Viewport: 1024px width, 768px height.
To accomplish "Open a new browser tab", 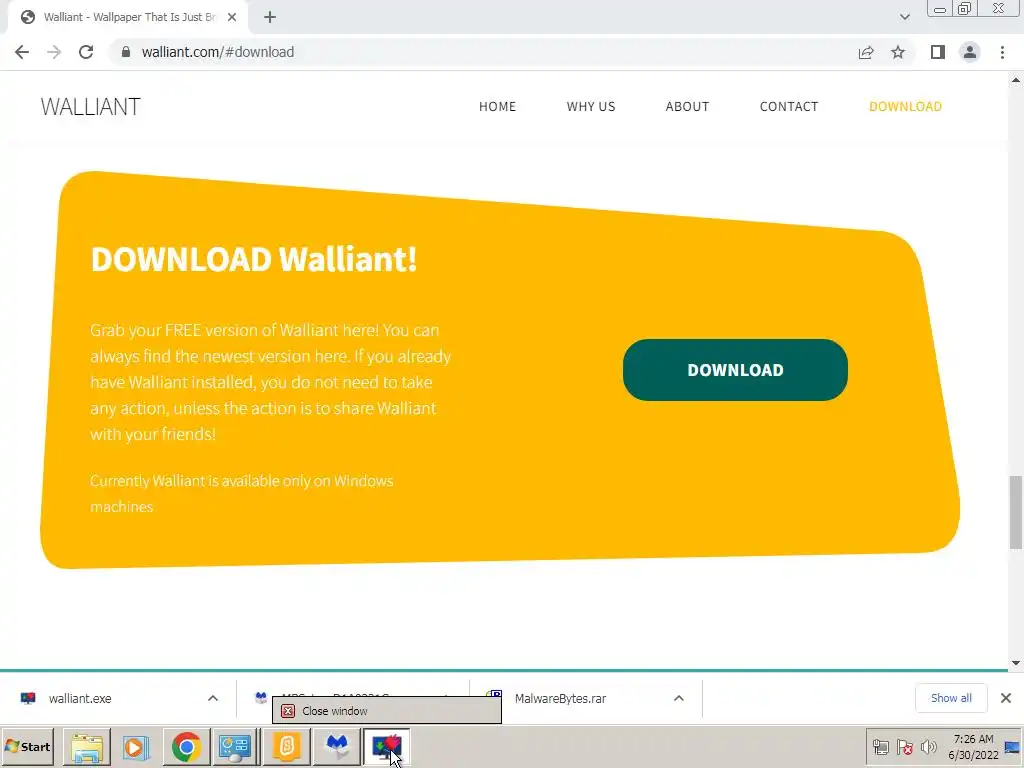I will (x=270, y=17).
